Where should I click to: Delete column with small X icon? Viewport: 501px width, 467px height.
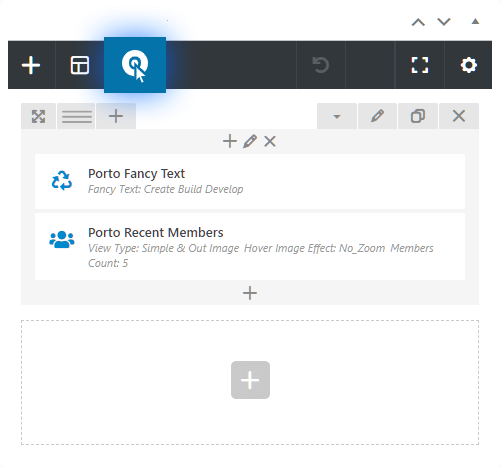tap(270, 141)
